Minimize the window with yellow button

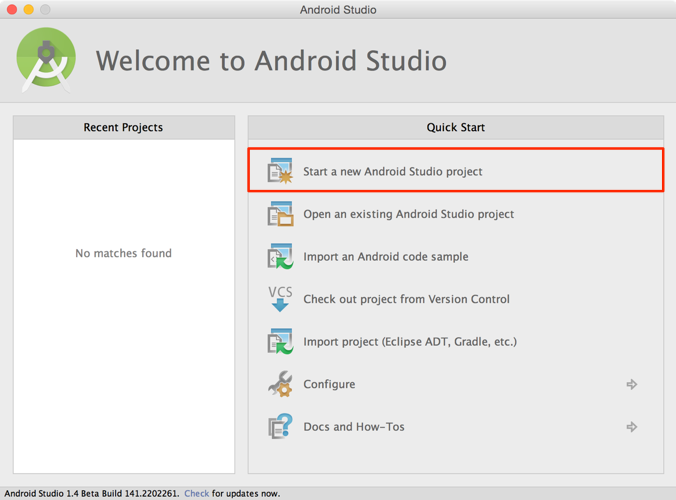tap(28, 9)
